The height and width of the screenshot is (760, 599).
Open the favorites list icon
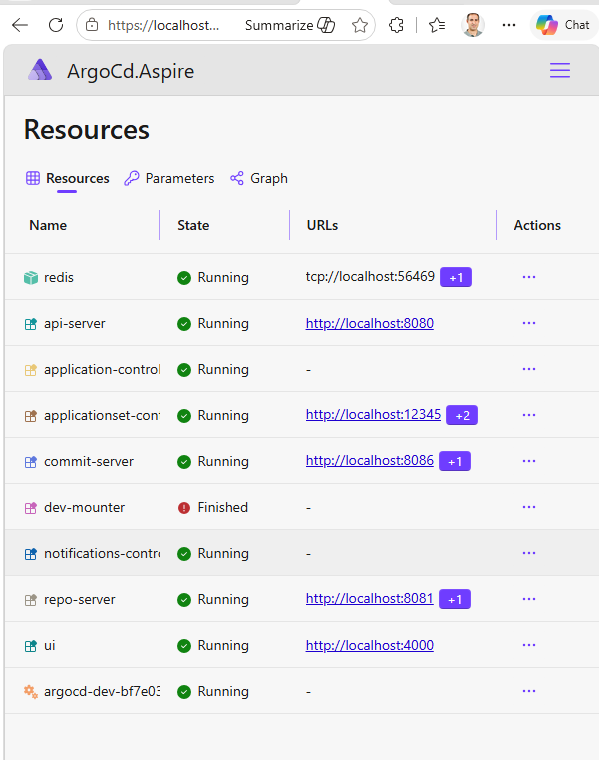(x=437, y=25)
